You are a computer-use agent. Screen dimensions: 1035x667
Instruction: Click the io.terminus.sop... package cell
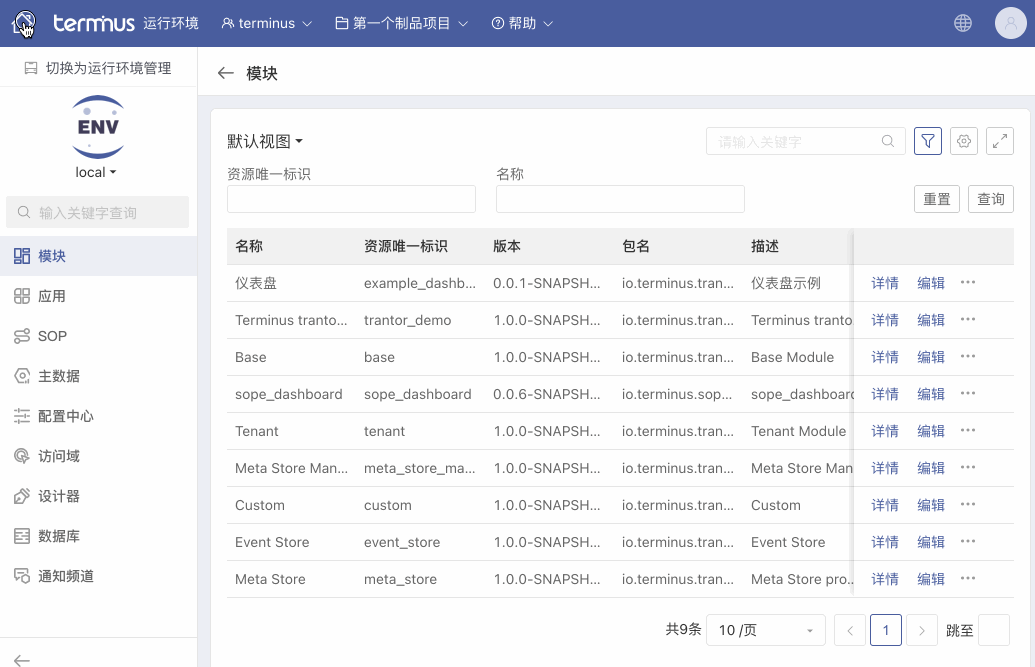point(677,394)
